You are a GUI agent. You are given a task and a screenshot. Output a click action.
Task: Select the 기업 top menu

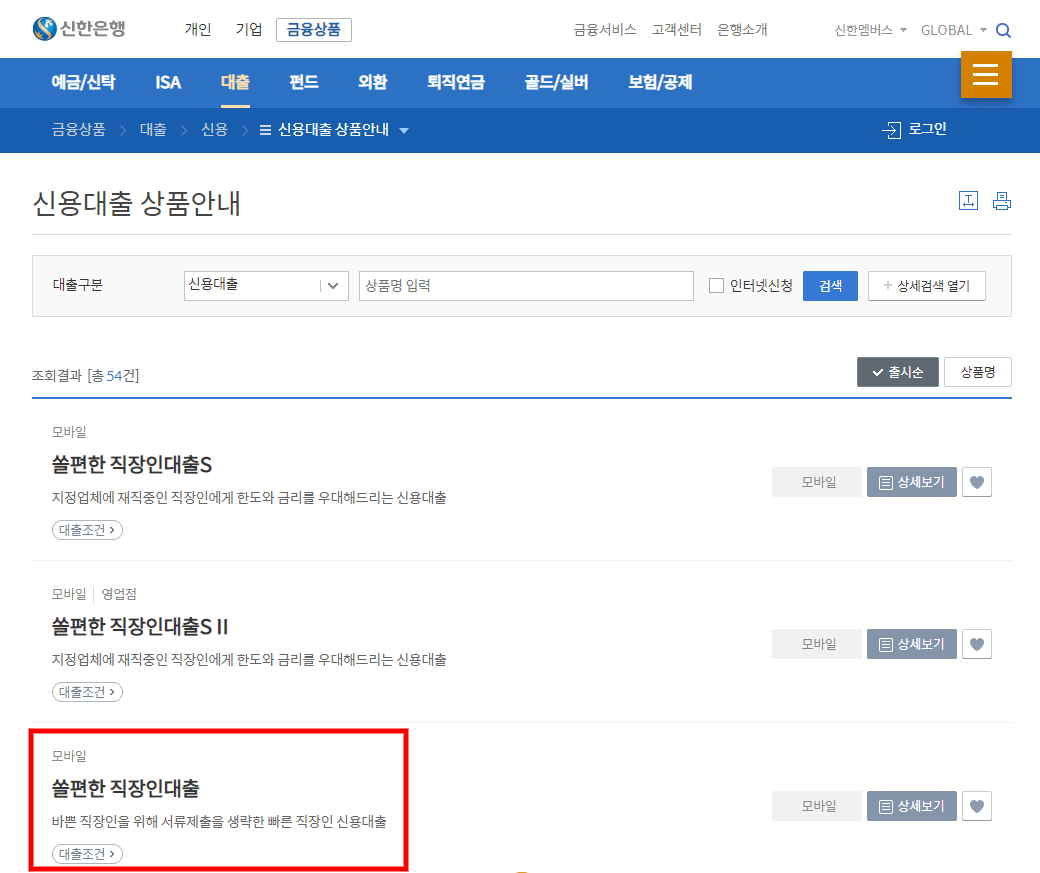pos(249,30)
